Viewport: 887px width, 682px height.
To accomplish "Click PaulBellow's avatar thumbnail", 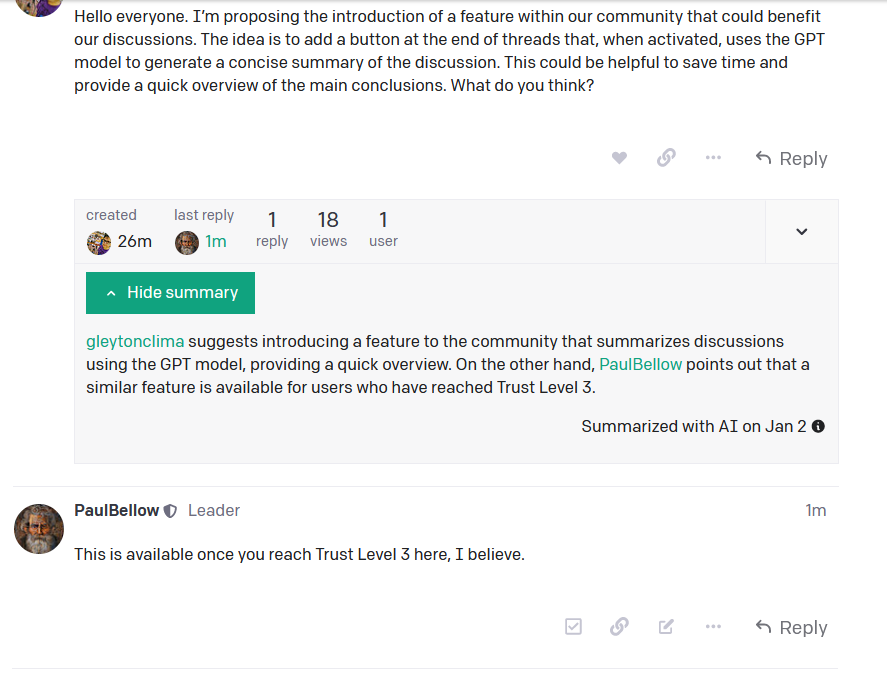I will (38, 528).
